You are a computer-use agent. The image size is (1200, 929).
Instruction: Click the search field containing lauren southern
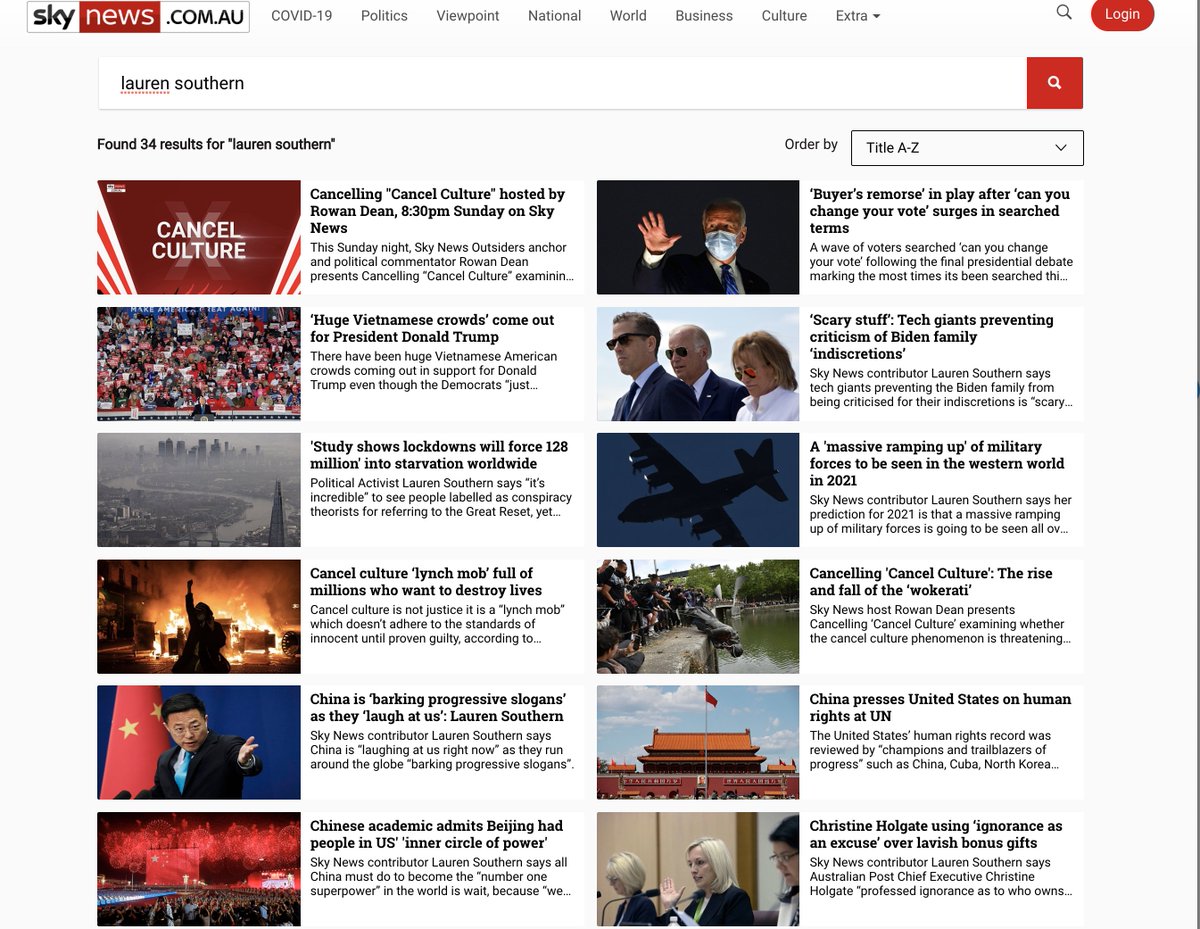(x=562, y=83)
